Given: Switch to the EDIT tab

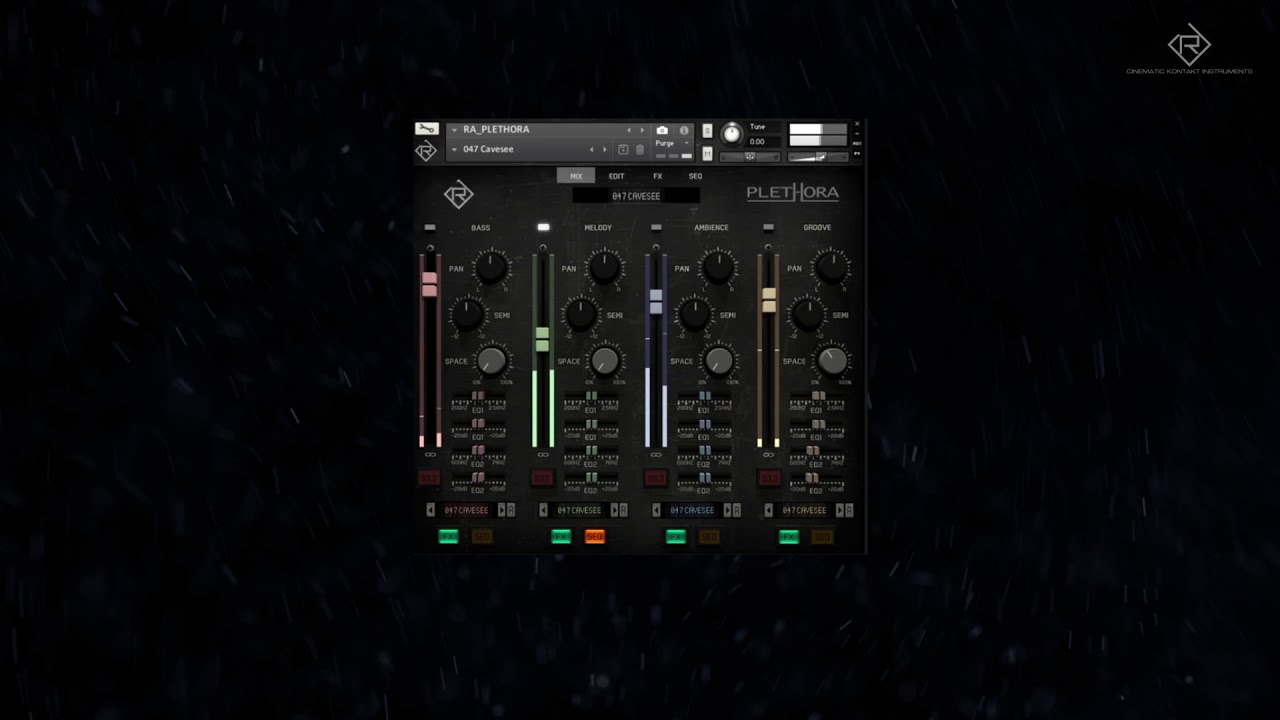Looking at the screenshot, I should (x=616, y=175).
